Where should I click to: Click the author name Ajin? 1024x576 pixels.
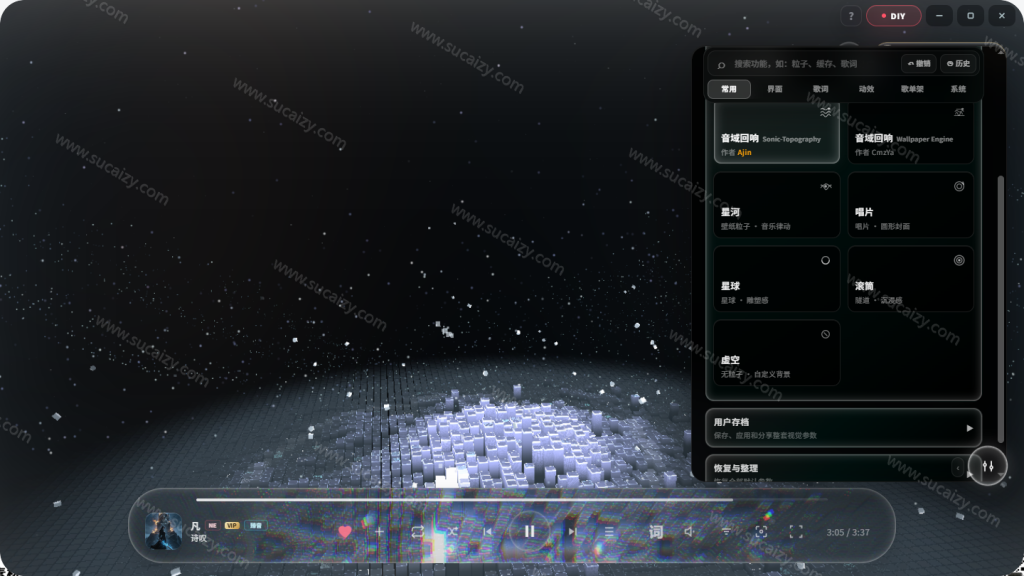coord(744,152)
